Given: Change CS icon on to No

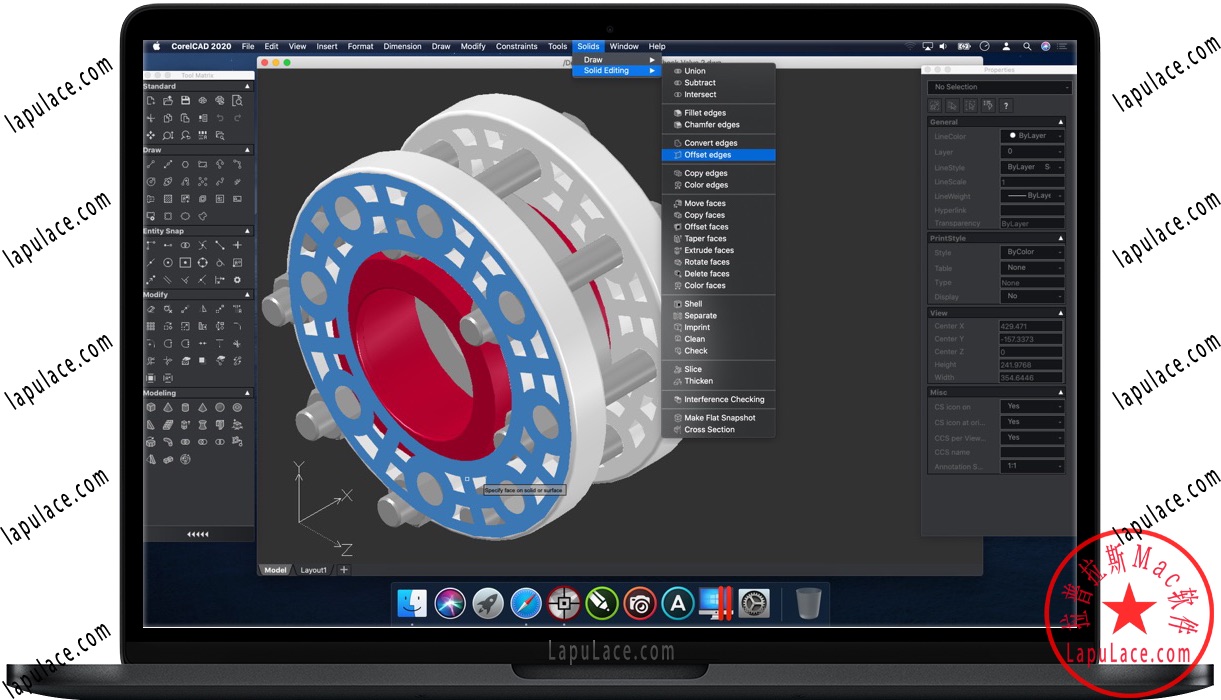Looking at the screenshot, I should click(x=1031, y=406).
